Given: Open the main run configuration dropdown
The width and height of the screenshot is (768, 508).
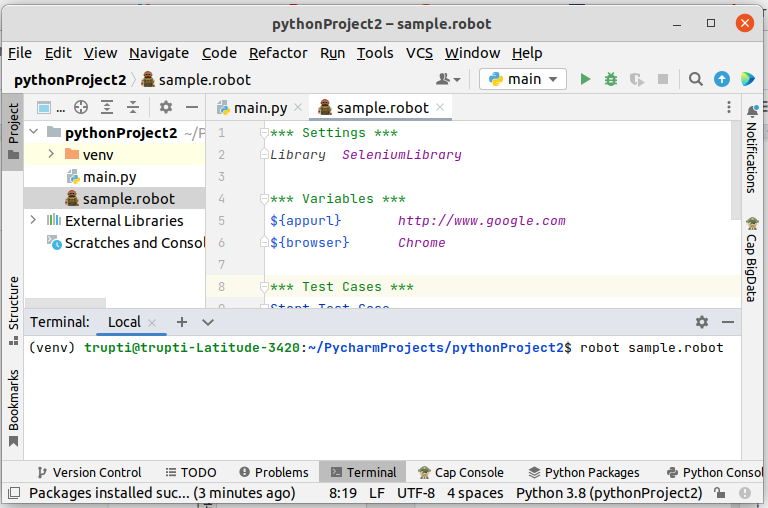Looking at the screenshot, I should tap(523, 79).
